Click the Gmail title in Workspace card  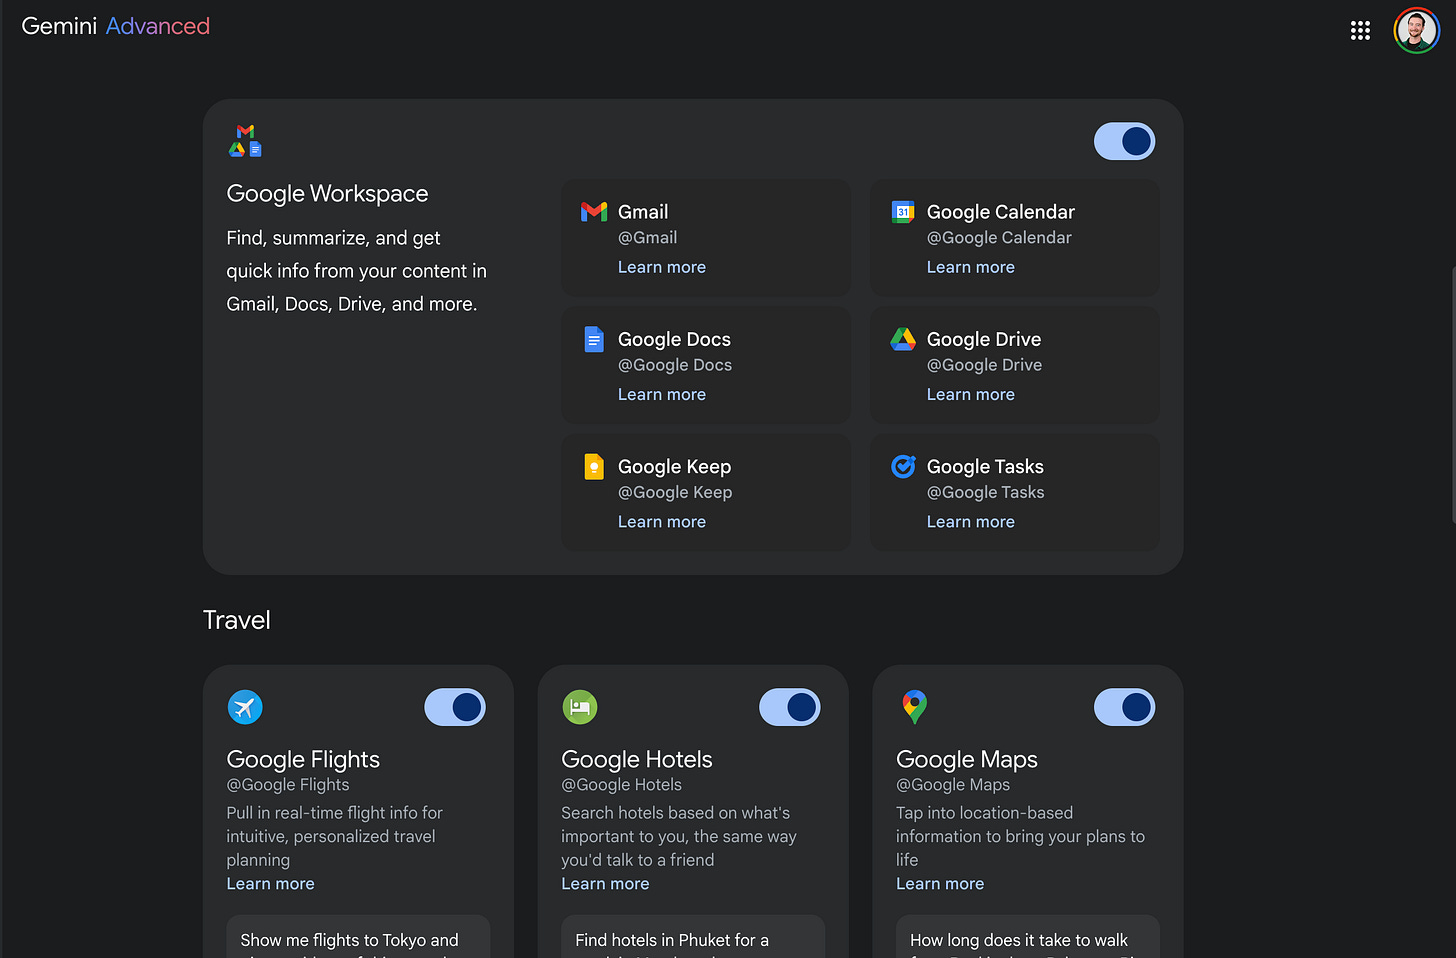643,212
